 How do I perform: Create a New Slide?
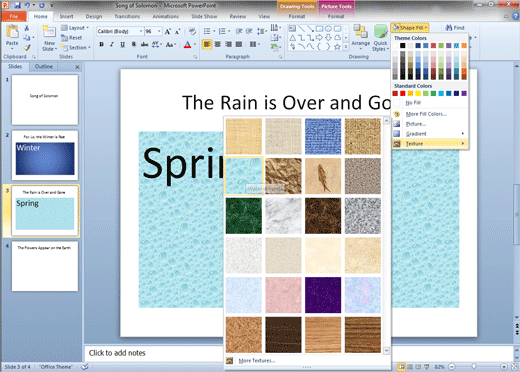pyautogui.click(x=49, y=38)
